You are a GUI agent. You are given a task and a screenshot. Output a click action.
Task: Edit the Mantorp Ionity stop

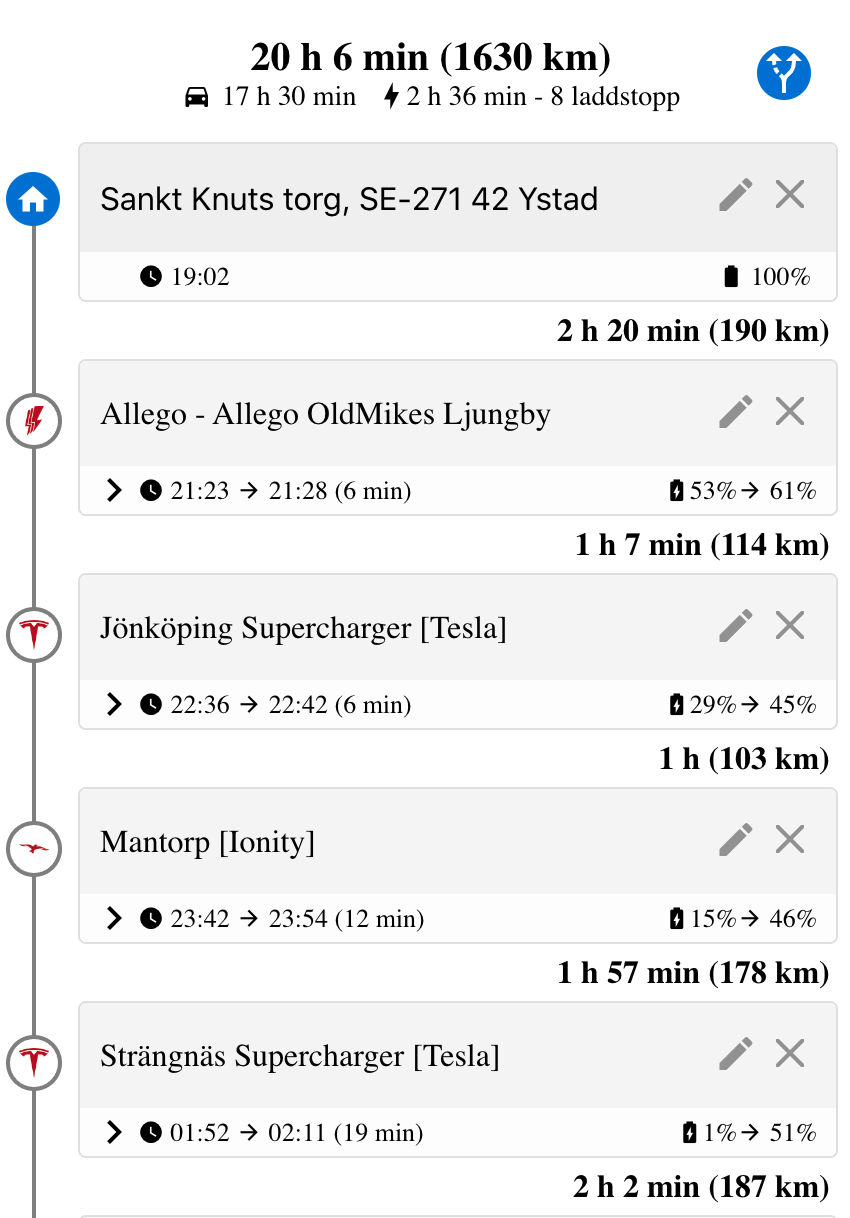735,840
